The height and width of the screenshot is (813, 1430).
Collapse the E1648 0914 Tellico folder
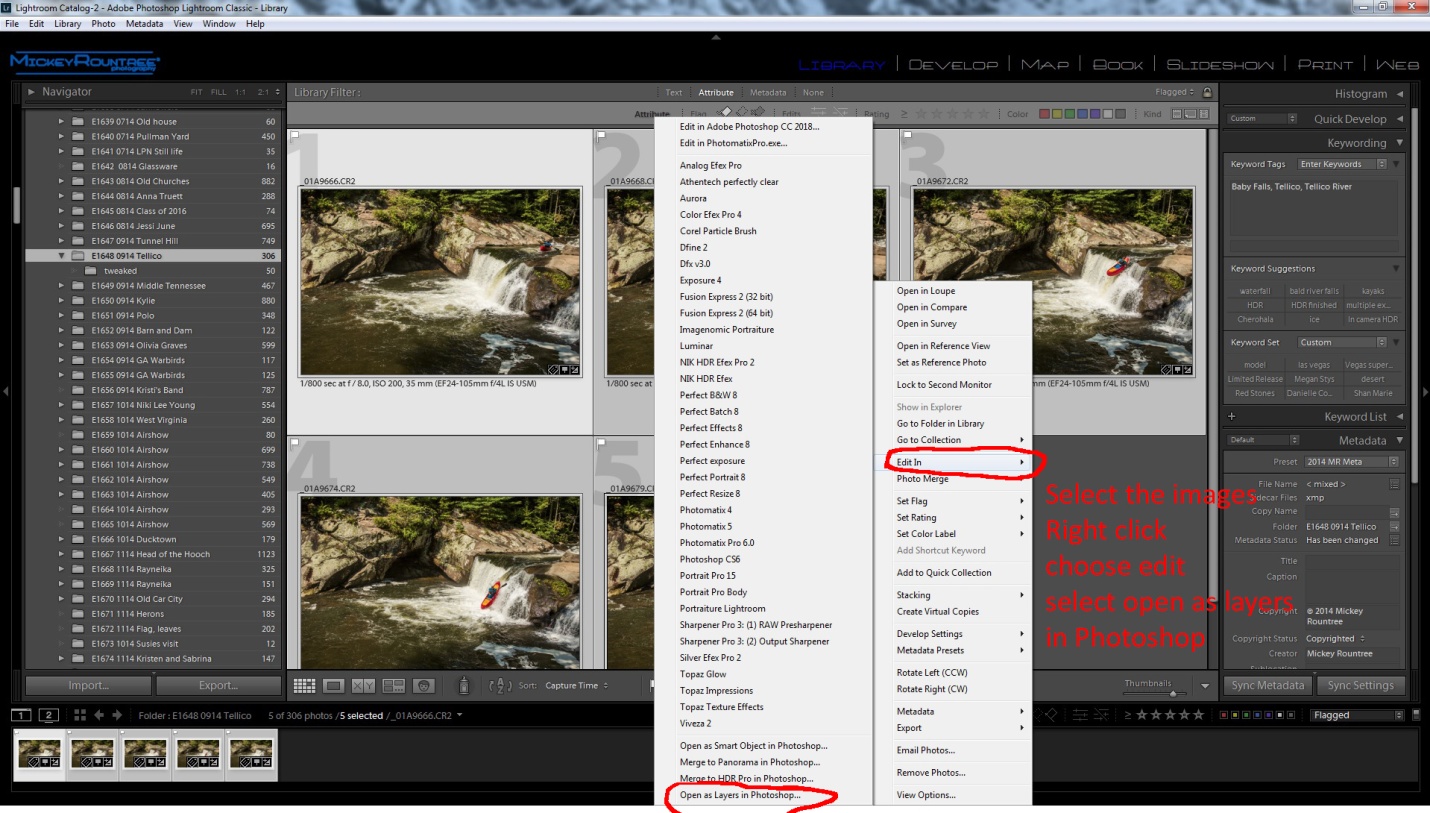coord(61,256)
